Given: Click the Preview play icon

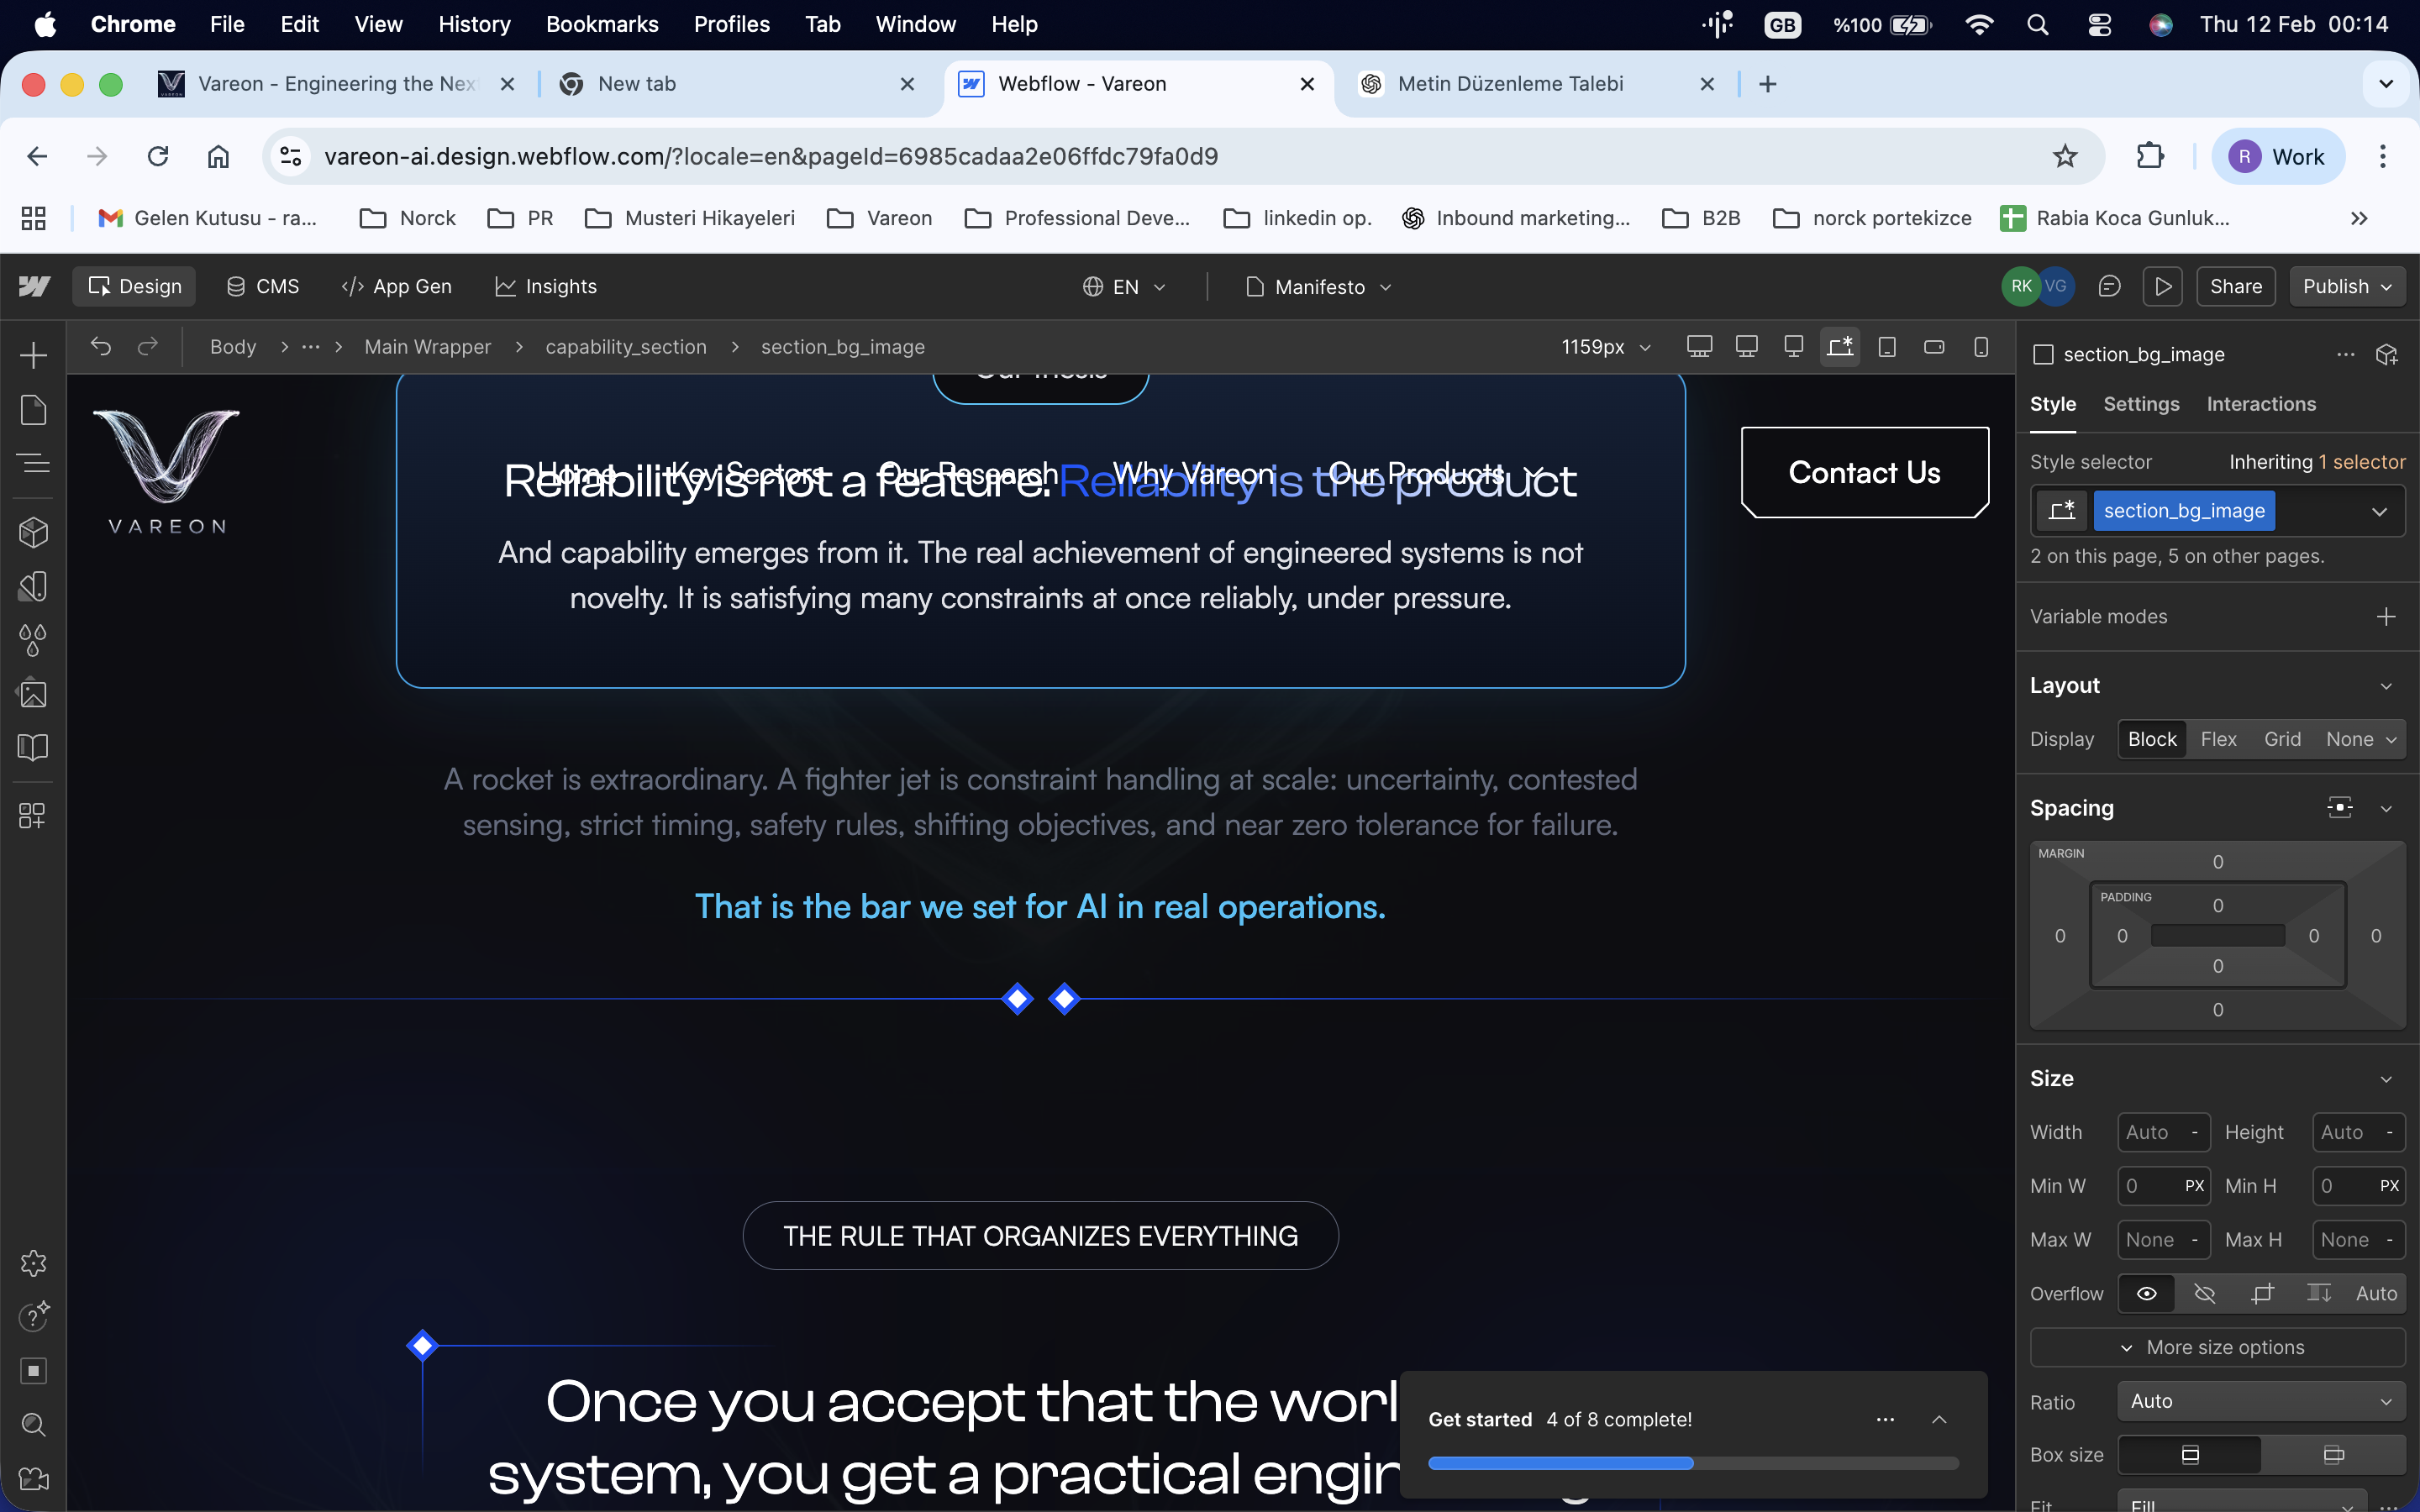Looking at the screenshot, I should click(2163, 287).
